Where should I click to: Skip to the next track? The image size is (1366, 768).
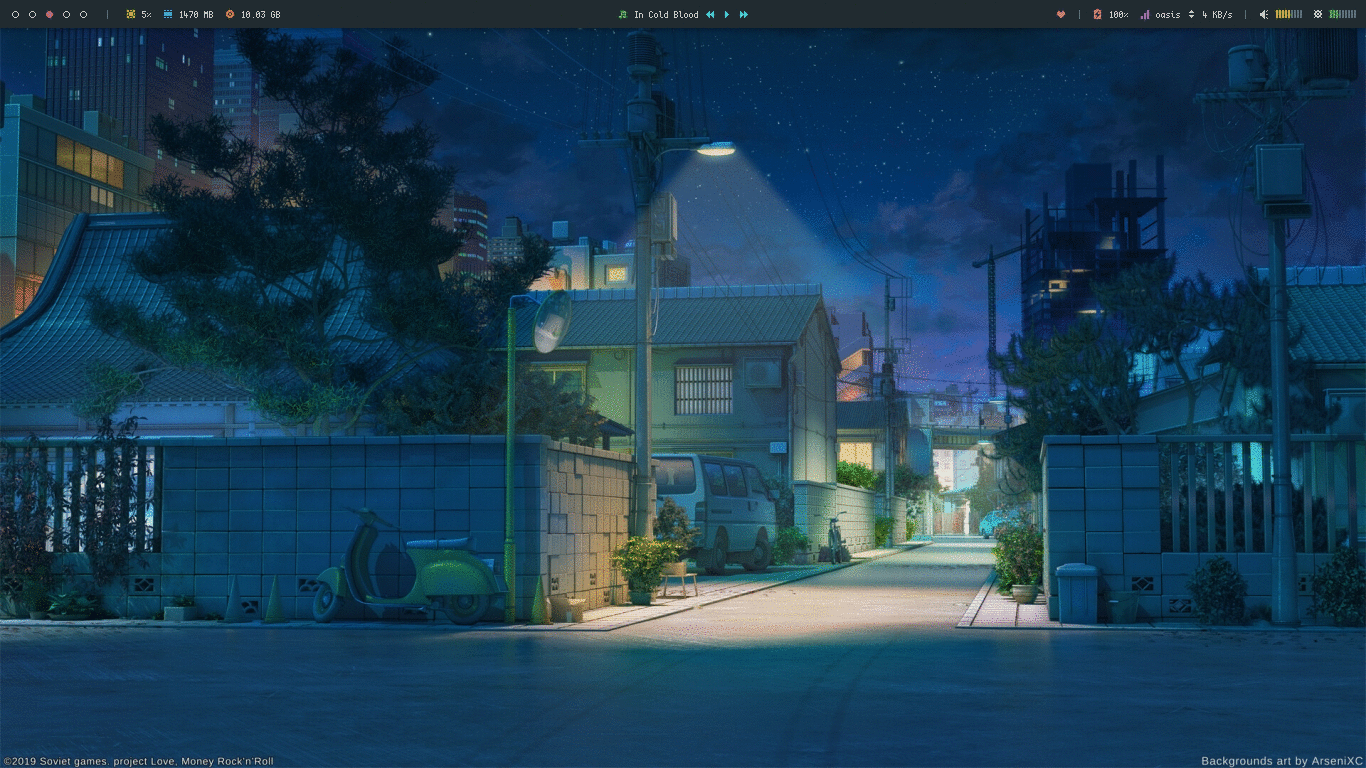click(x=744, y=15)
